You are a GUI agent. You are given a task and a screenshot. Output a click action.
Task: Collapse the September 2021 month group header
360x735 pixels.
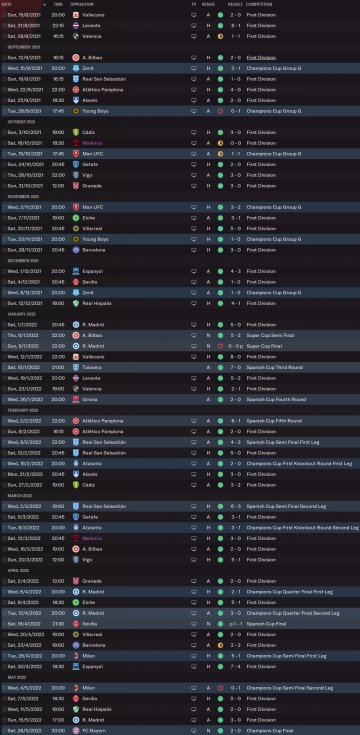point(23,47)
